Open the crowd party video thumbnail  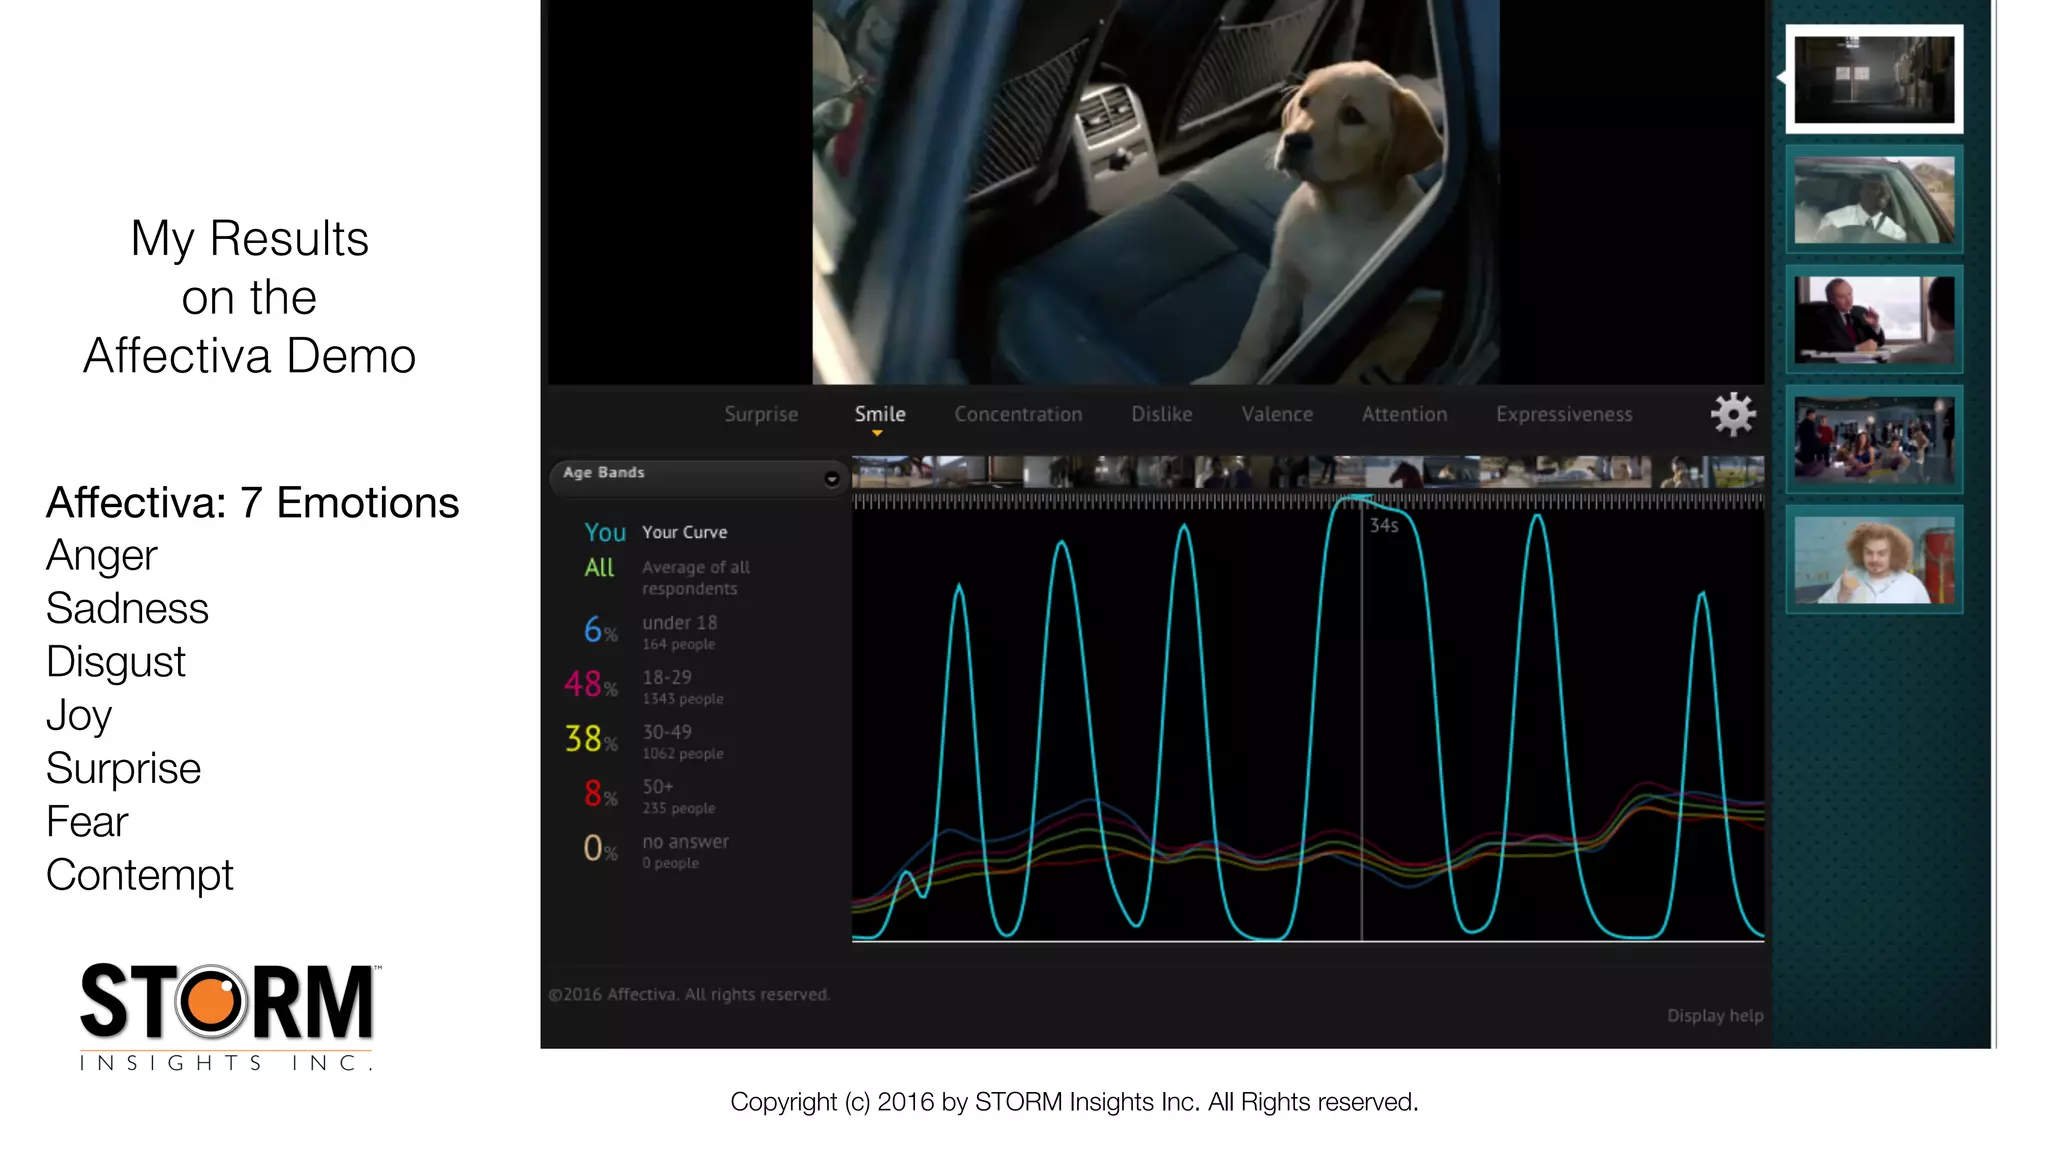(x=1874, y=439)
